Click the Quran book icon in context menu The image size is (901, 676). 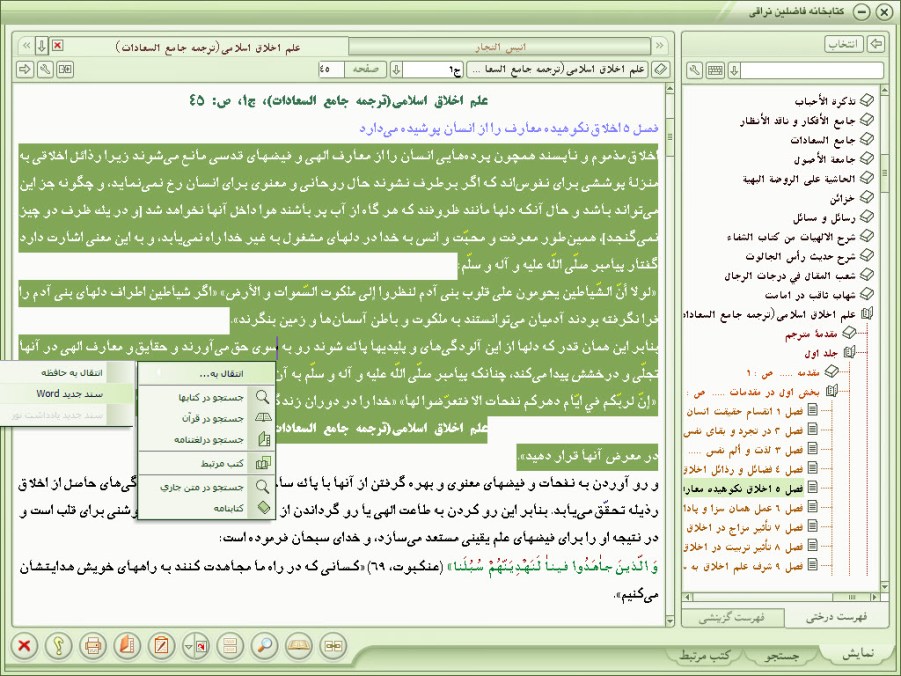(263, 418)
